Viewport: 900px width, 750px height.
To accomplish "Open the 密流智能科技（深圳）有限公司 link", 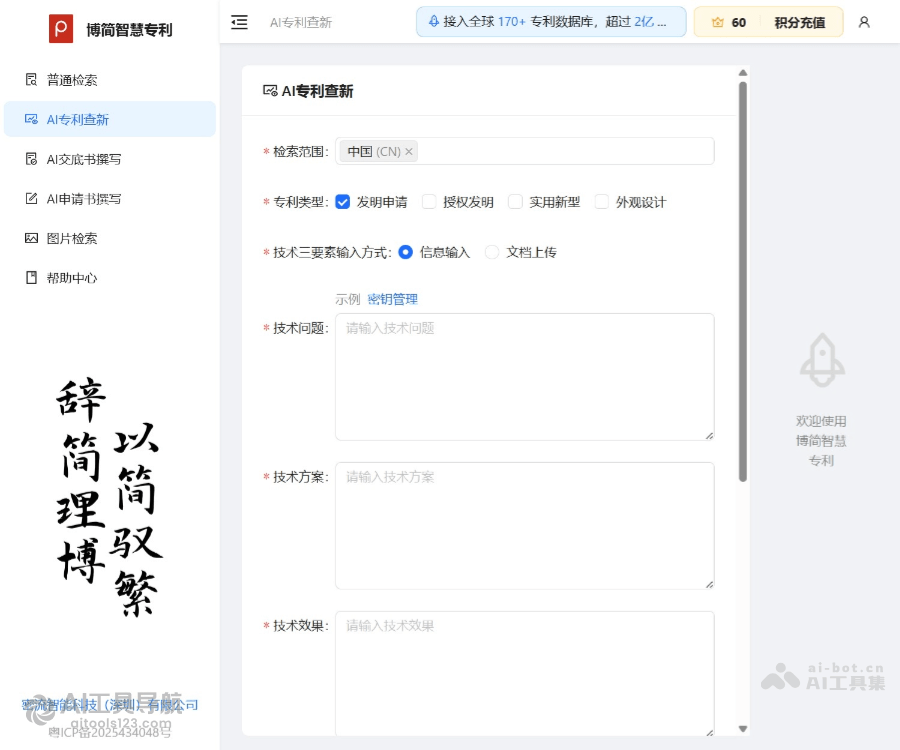I will (x=110, y=705).
